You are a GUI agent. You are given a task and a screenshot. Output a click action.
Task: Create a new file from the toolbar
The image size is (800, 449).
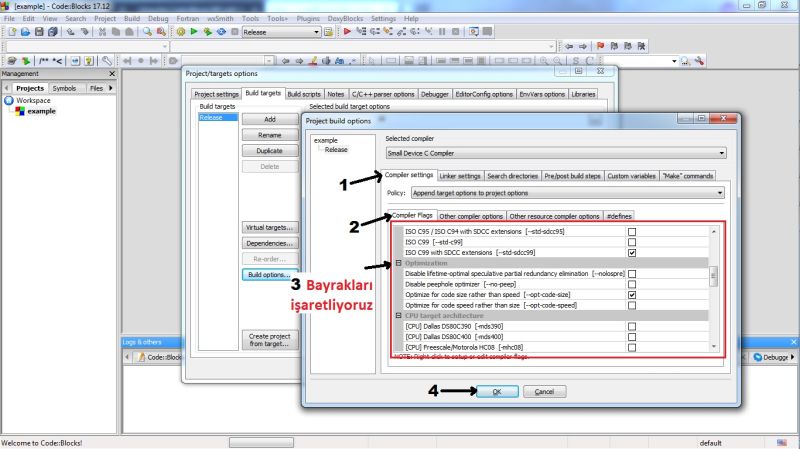coord(12,32)
